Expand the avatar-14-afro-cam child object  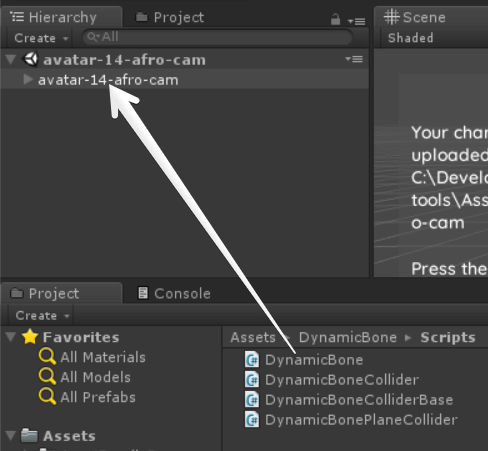coord(28,79)
